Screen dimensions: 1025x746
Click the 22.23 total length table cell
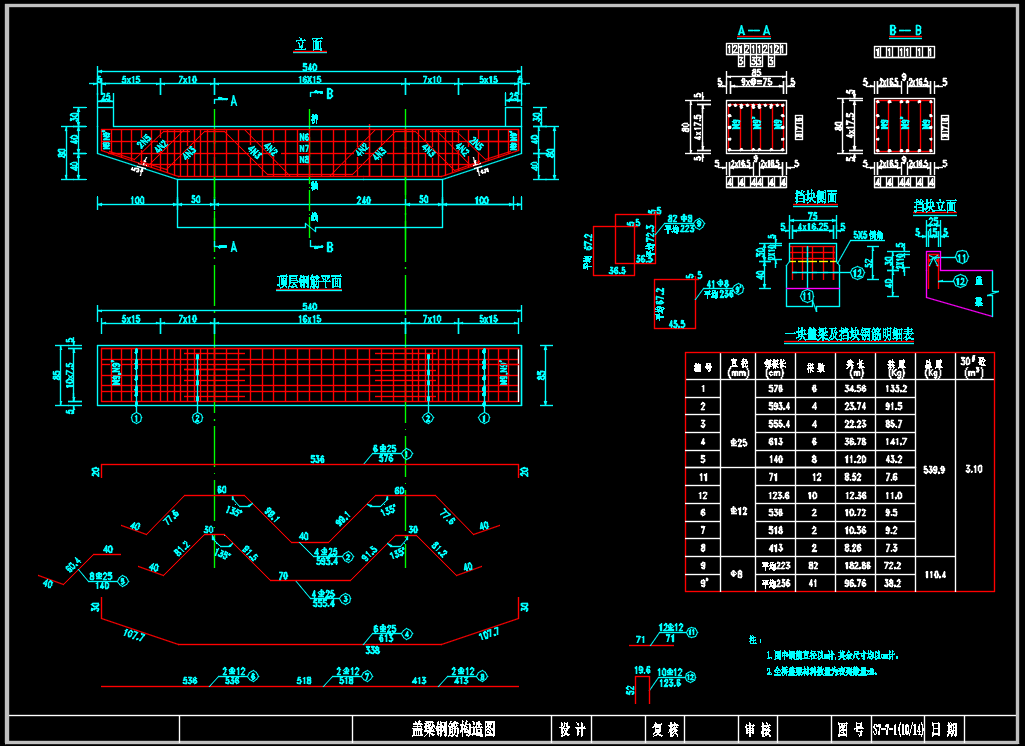(855, 424)
